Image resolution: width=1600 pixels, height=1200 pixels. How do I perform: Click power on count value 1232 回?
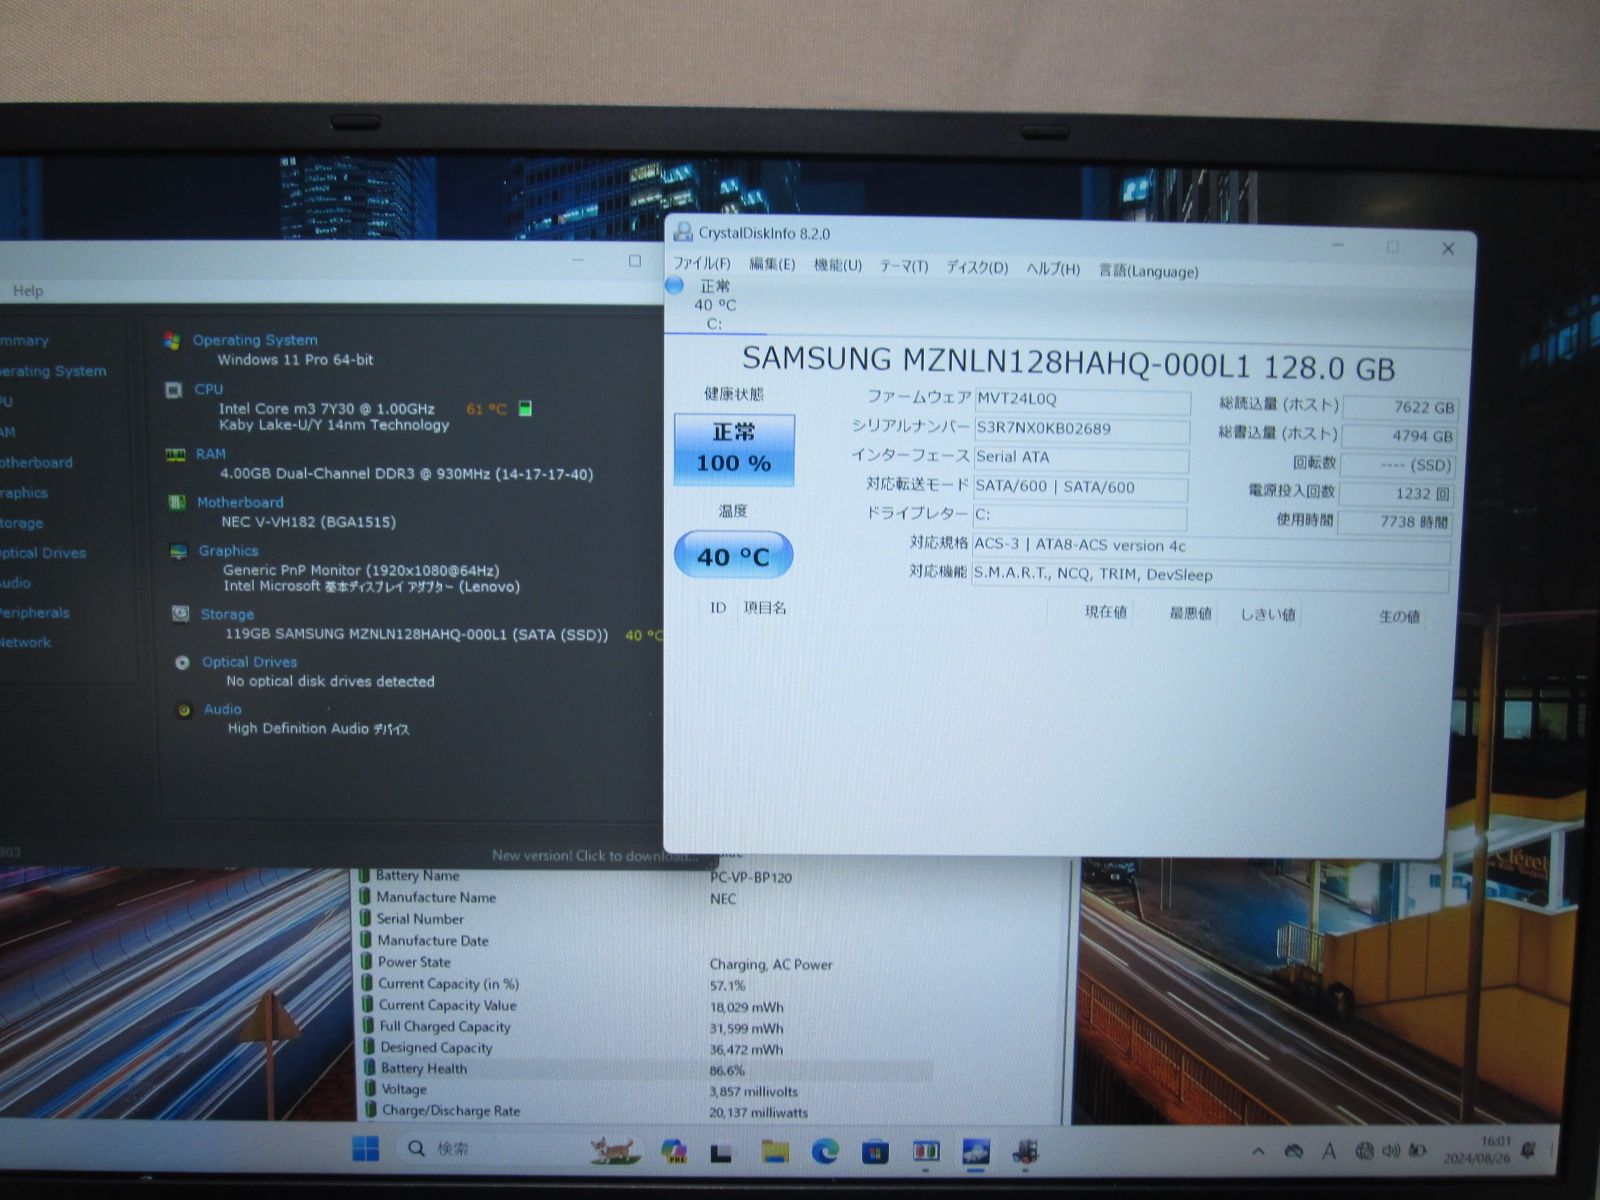pyautogui.click(x=1396, y=494)
